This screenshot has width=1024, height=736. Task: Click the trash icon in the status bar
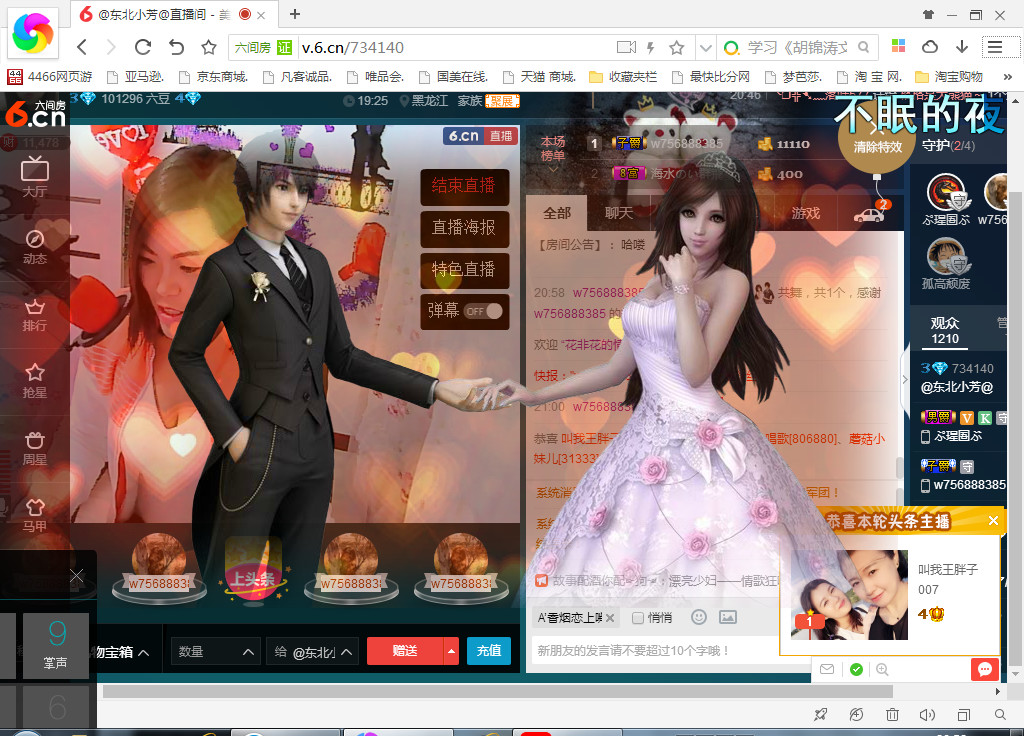tap(892, 715)
